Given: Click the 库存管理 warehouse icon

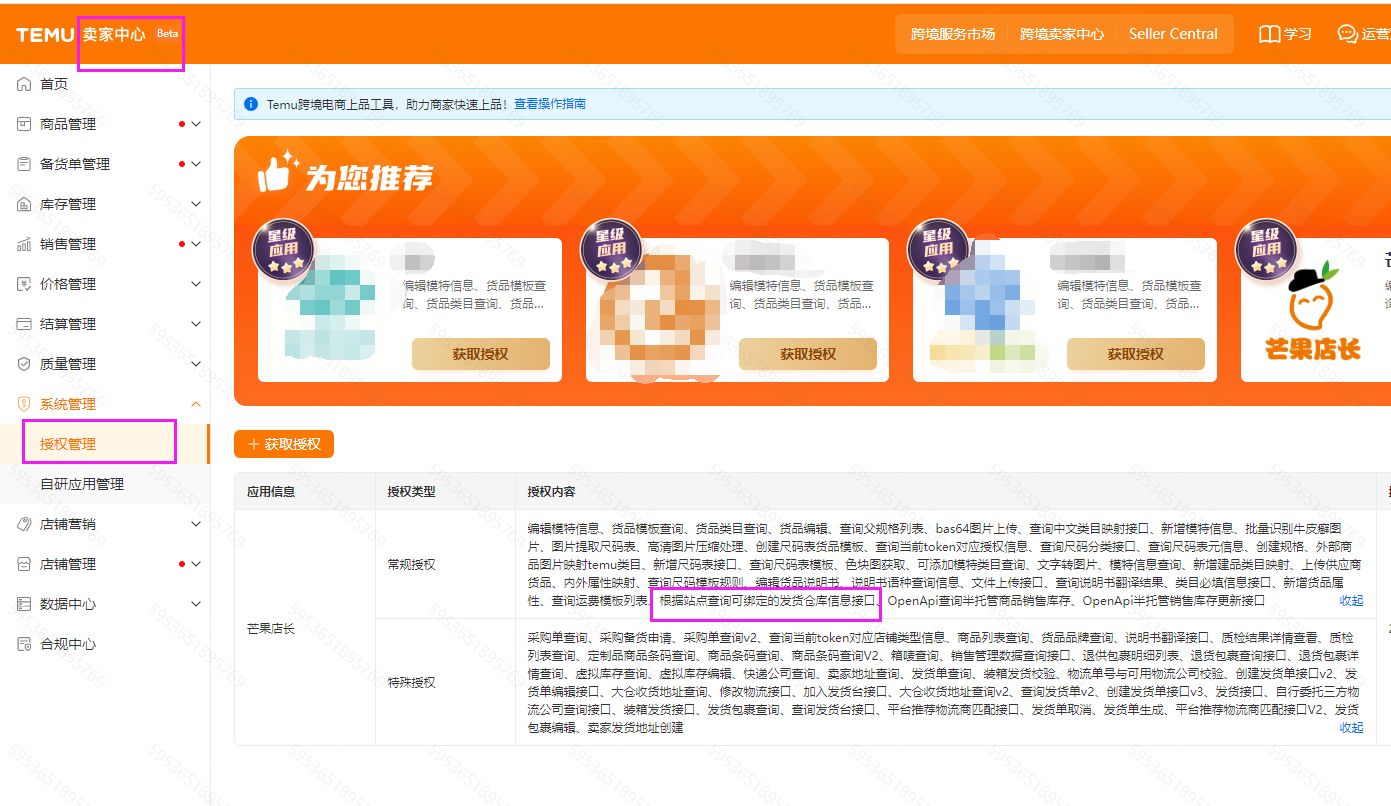Looking at the screenshot, I should pos(24,204).
